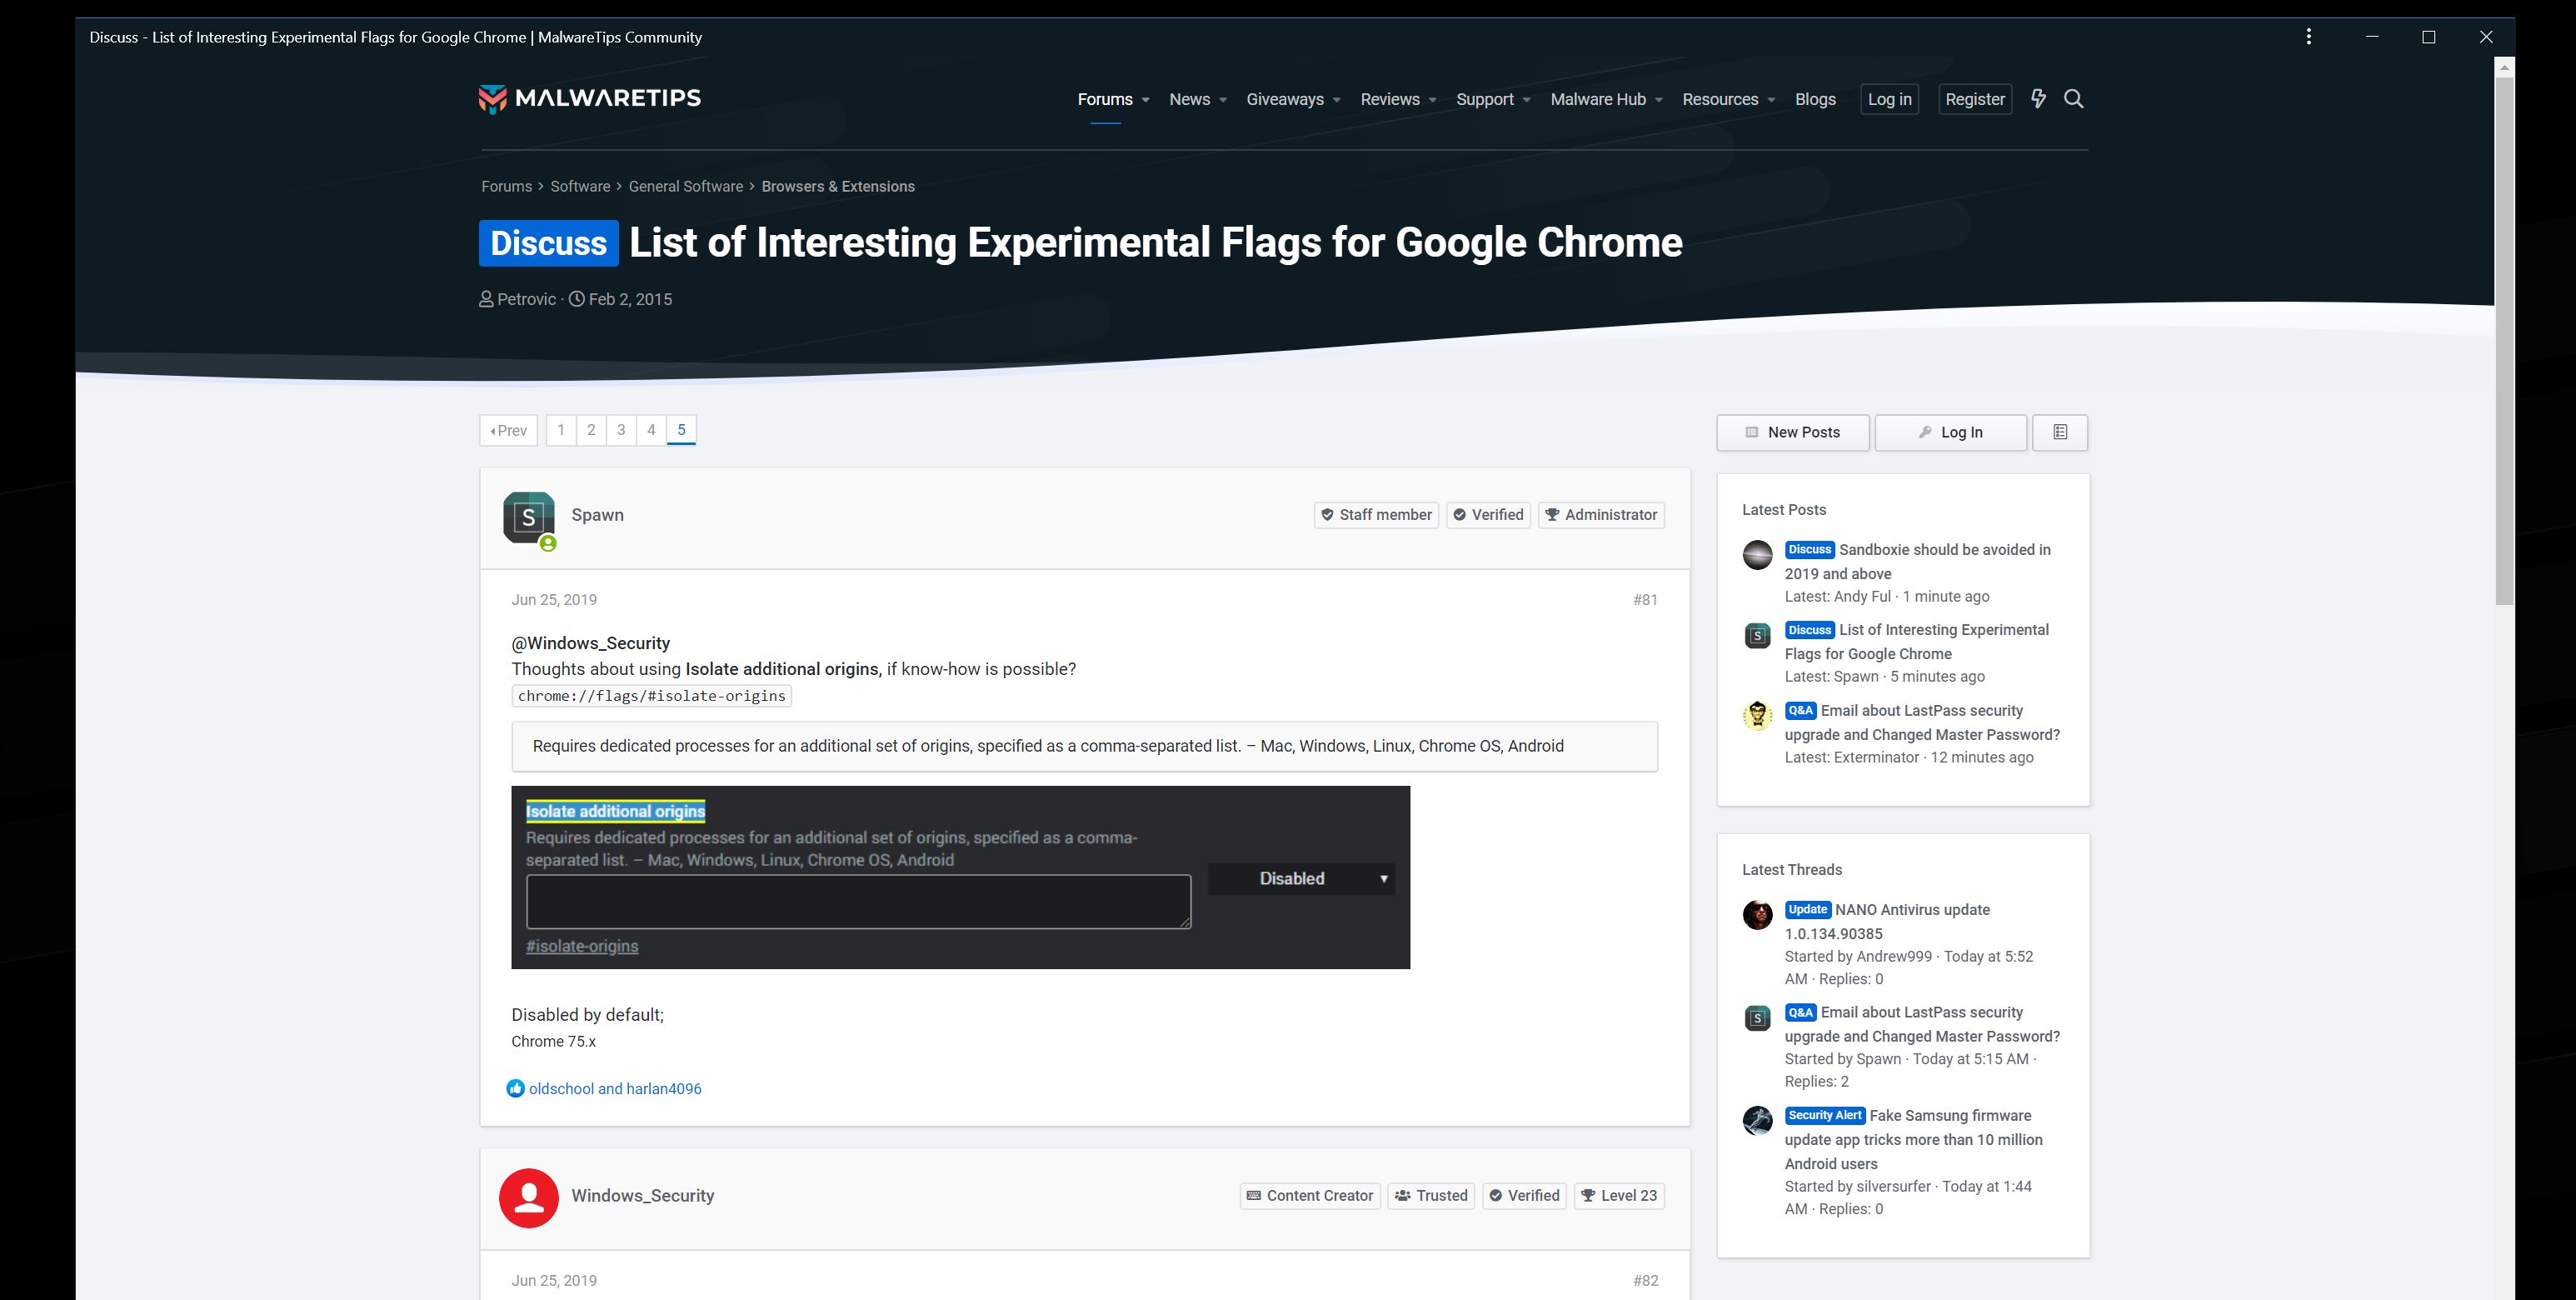Go to page 4 of thread
Image resolution: width=2576 pixels, height=1300 pixels.
651,430
